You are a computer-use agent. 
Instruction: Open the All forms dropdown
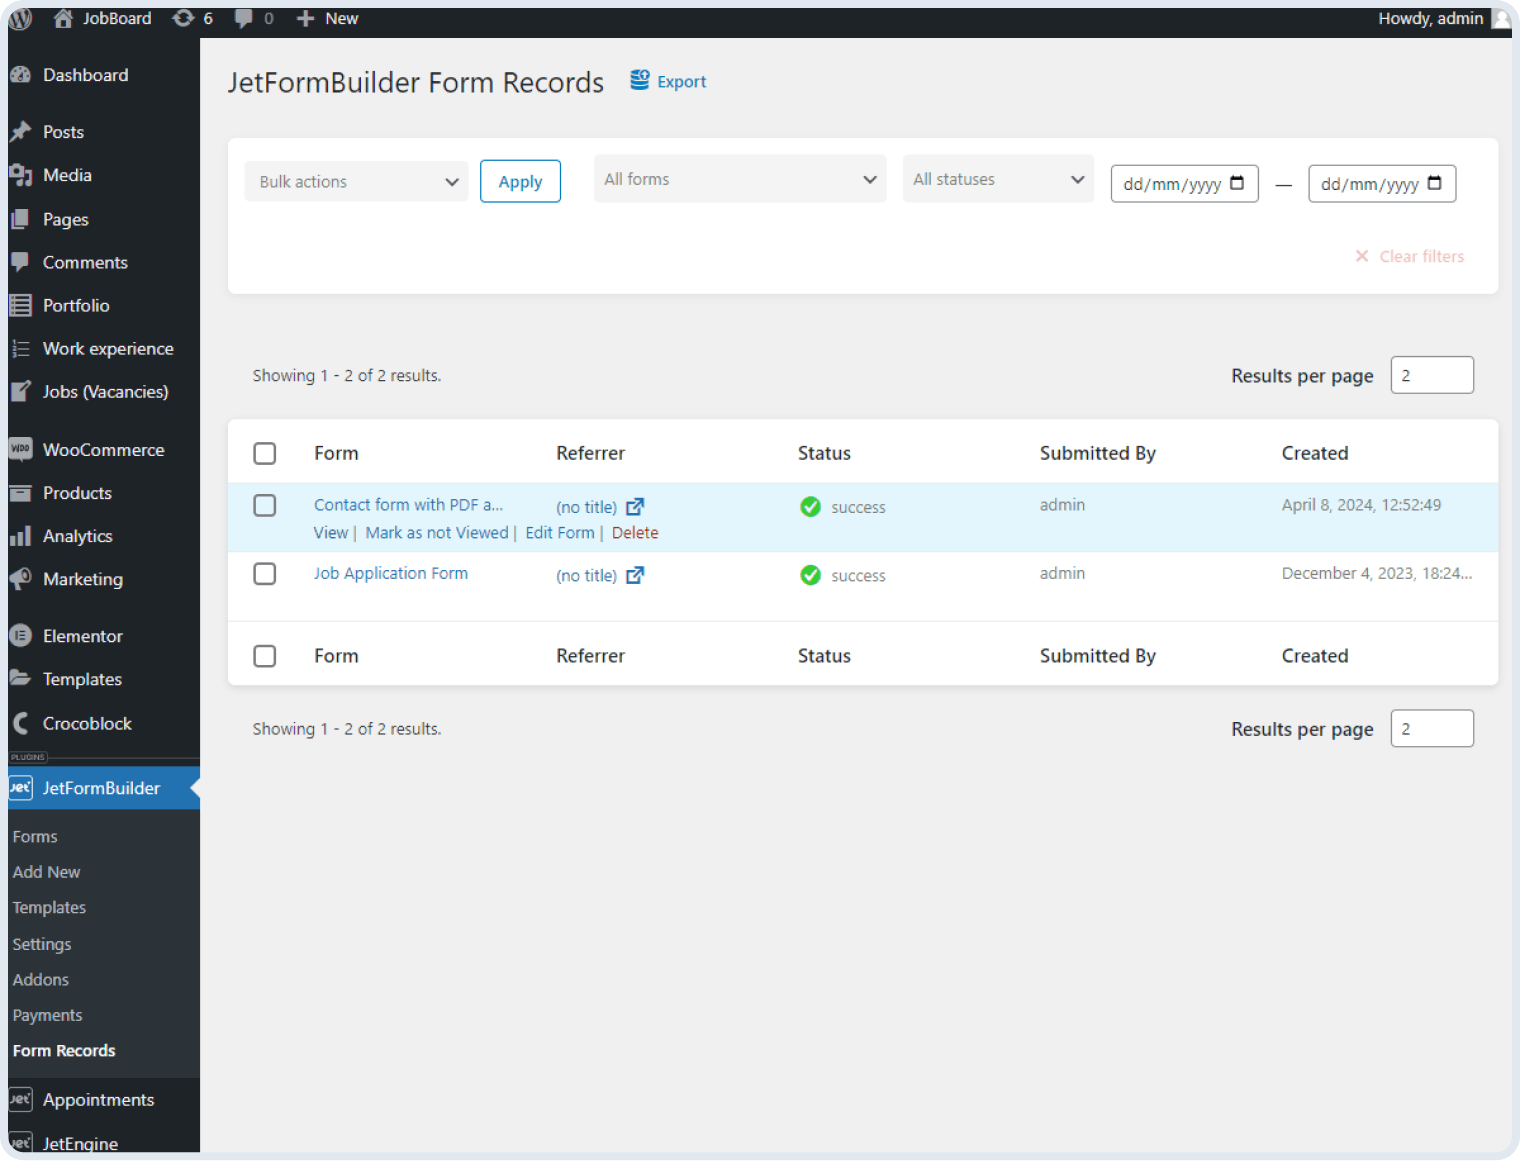pyautogui.click(x=739, y=178)
